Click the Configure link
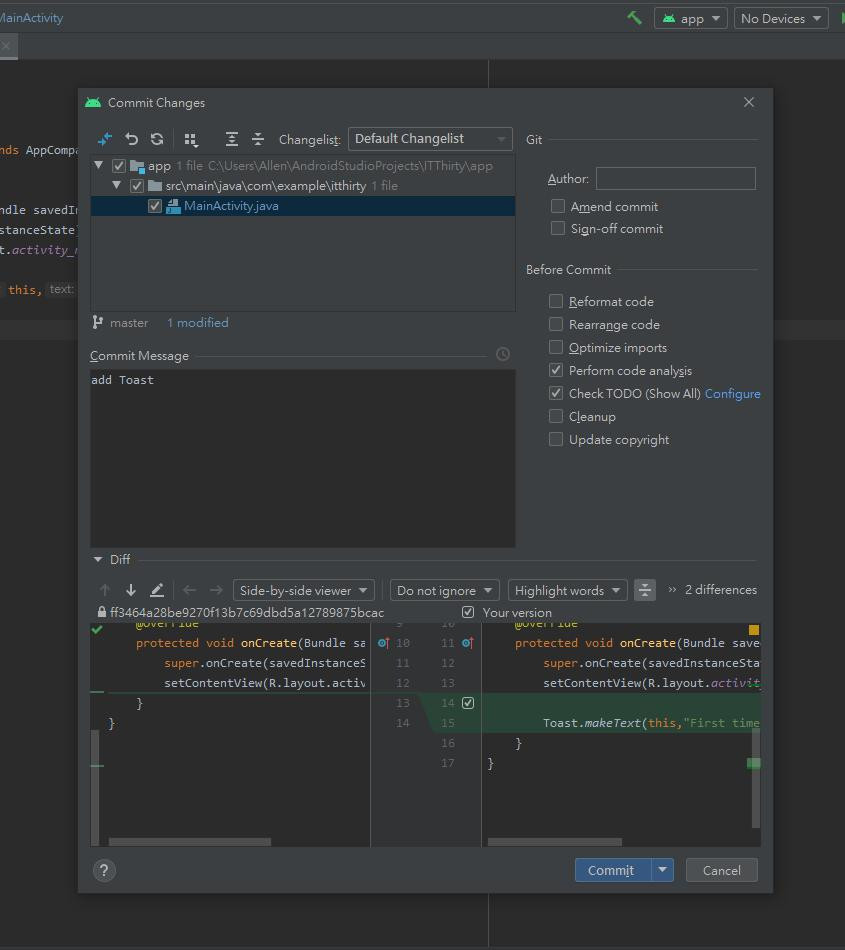Image resolution: width=845 pixels, height=950 pixels. (x=732, y=393)
